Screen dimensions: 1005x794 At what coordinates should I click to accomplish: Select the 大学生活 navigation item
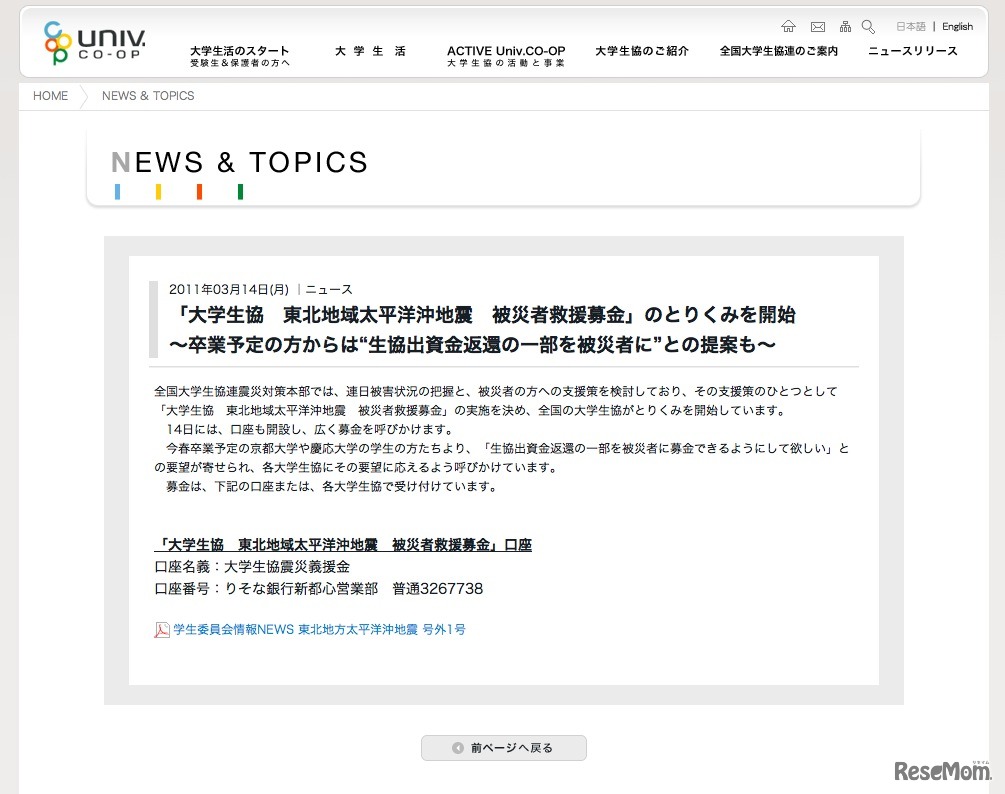(370, 49)
